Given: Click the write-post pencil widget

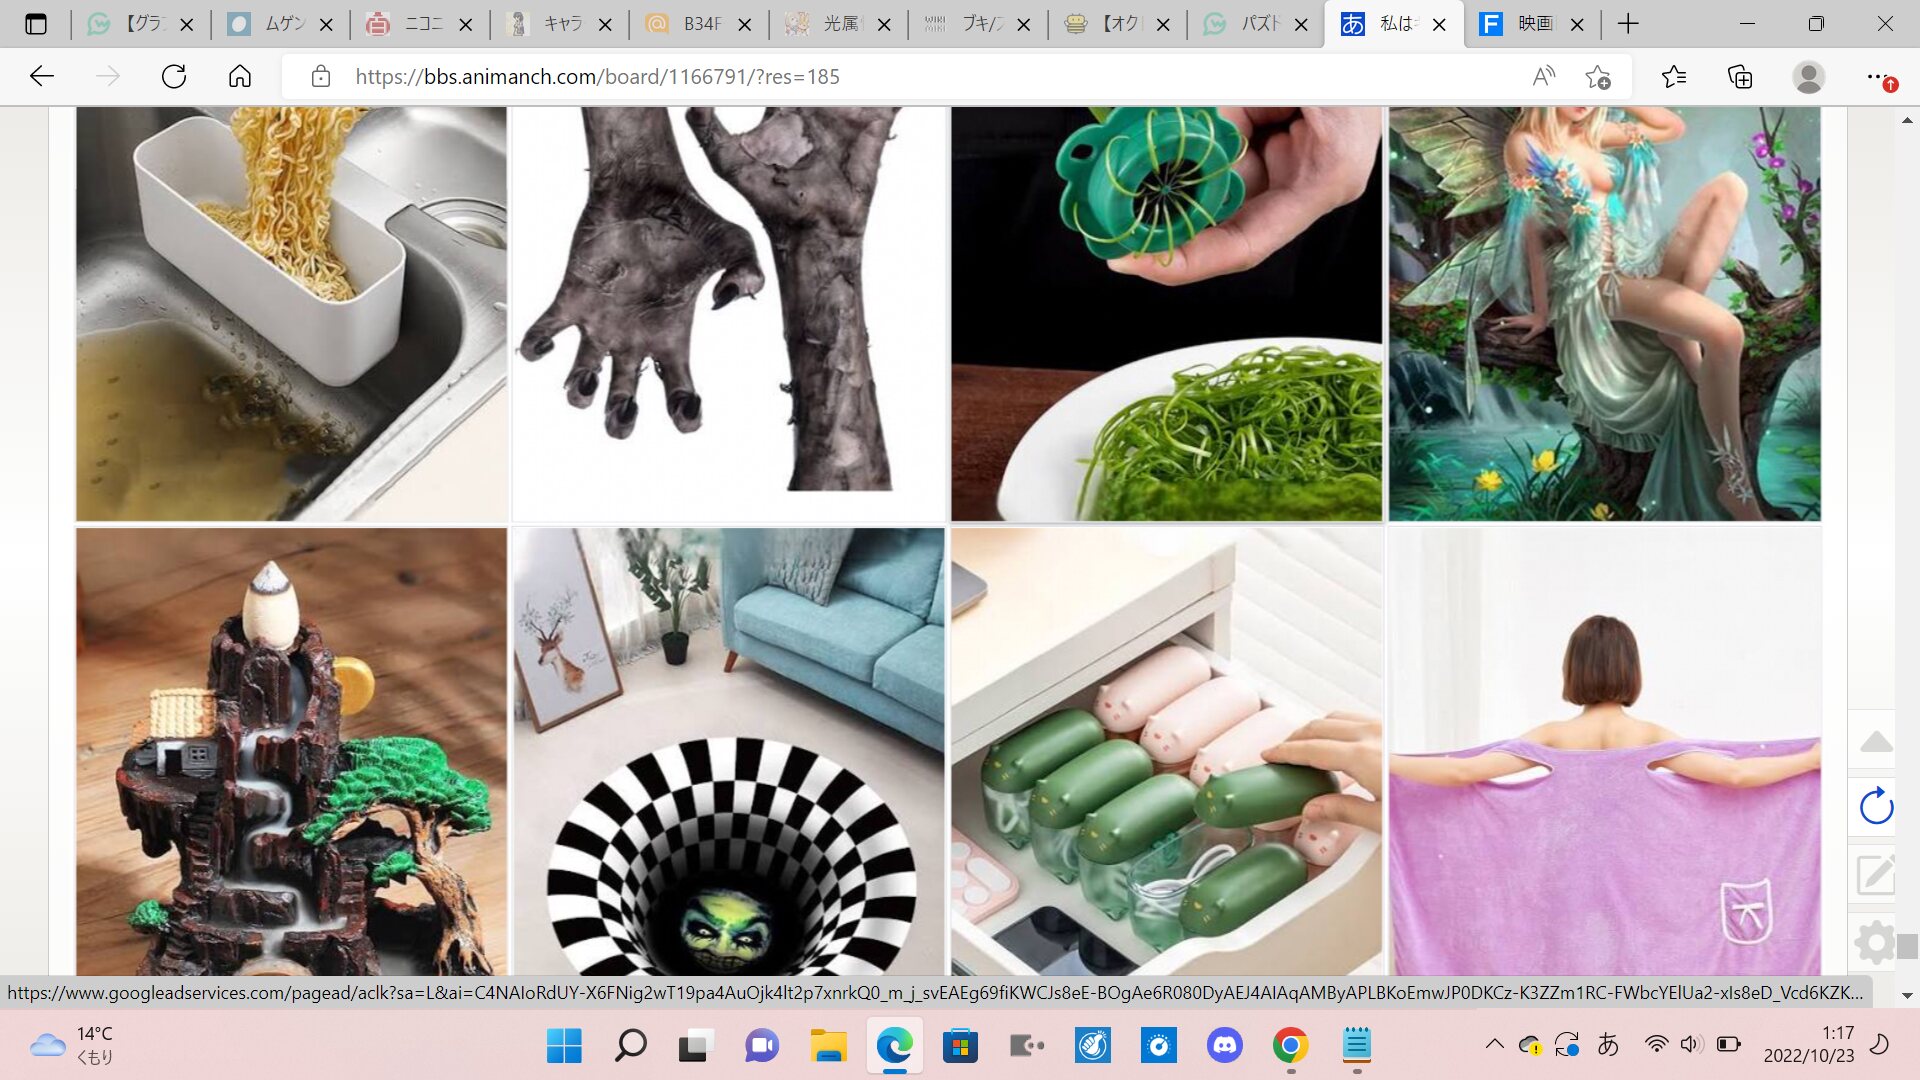Looking at the screenshot, I should click(1876, 874).
